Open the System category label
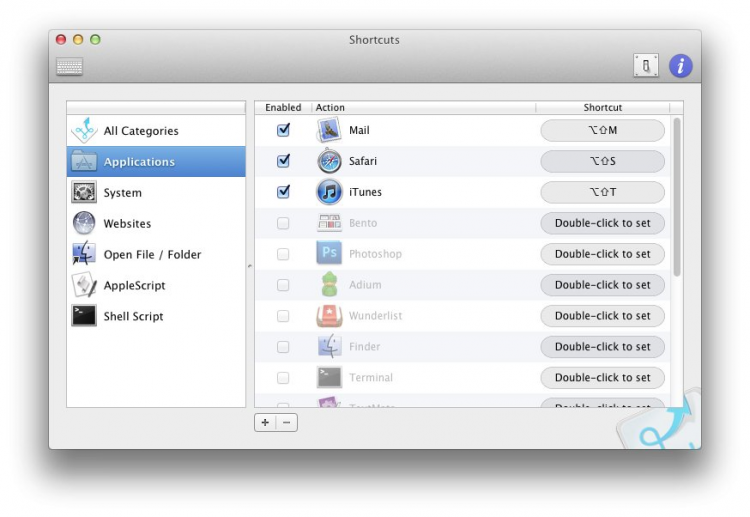 pos(122,193)
